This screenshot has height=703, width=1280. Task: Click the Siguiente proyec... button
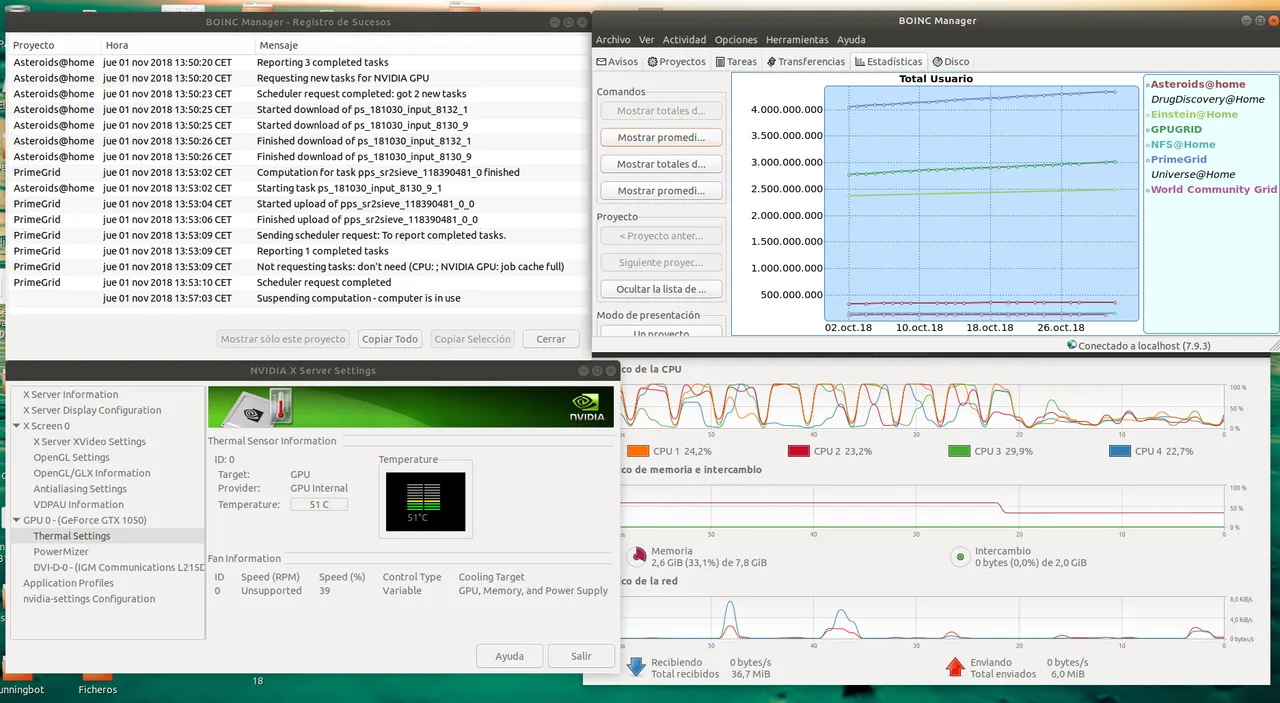(x=661, y=263)
